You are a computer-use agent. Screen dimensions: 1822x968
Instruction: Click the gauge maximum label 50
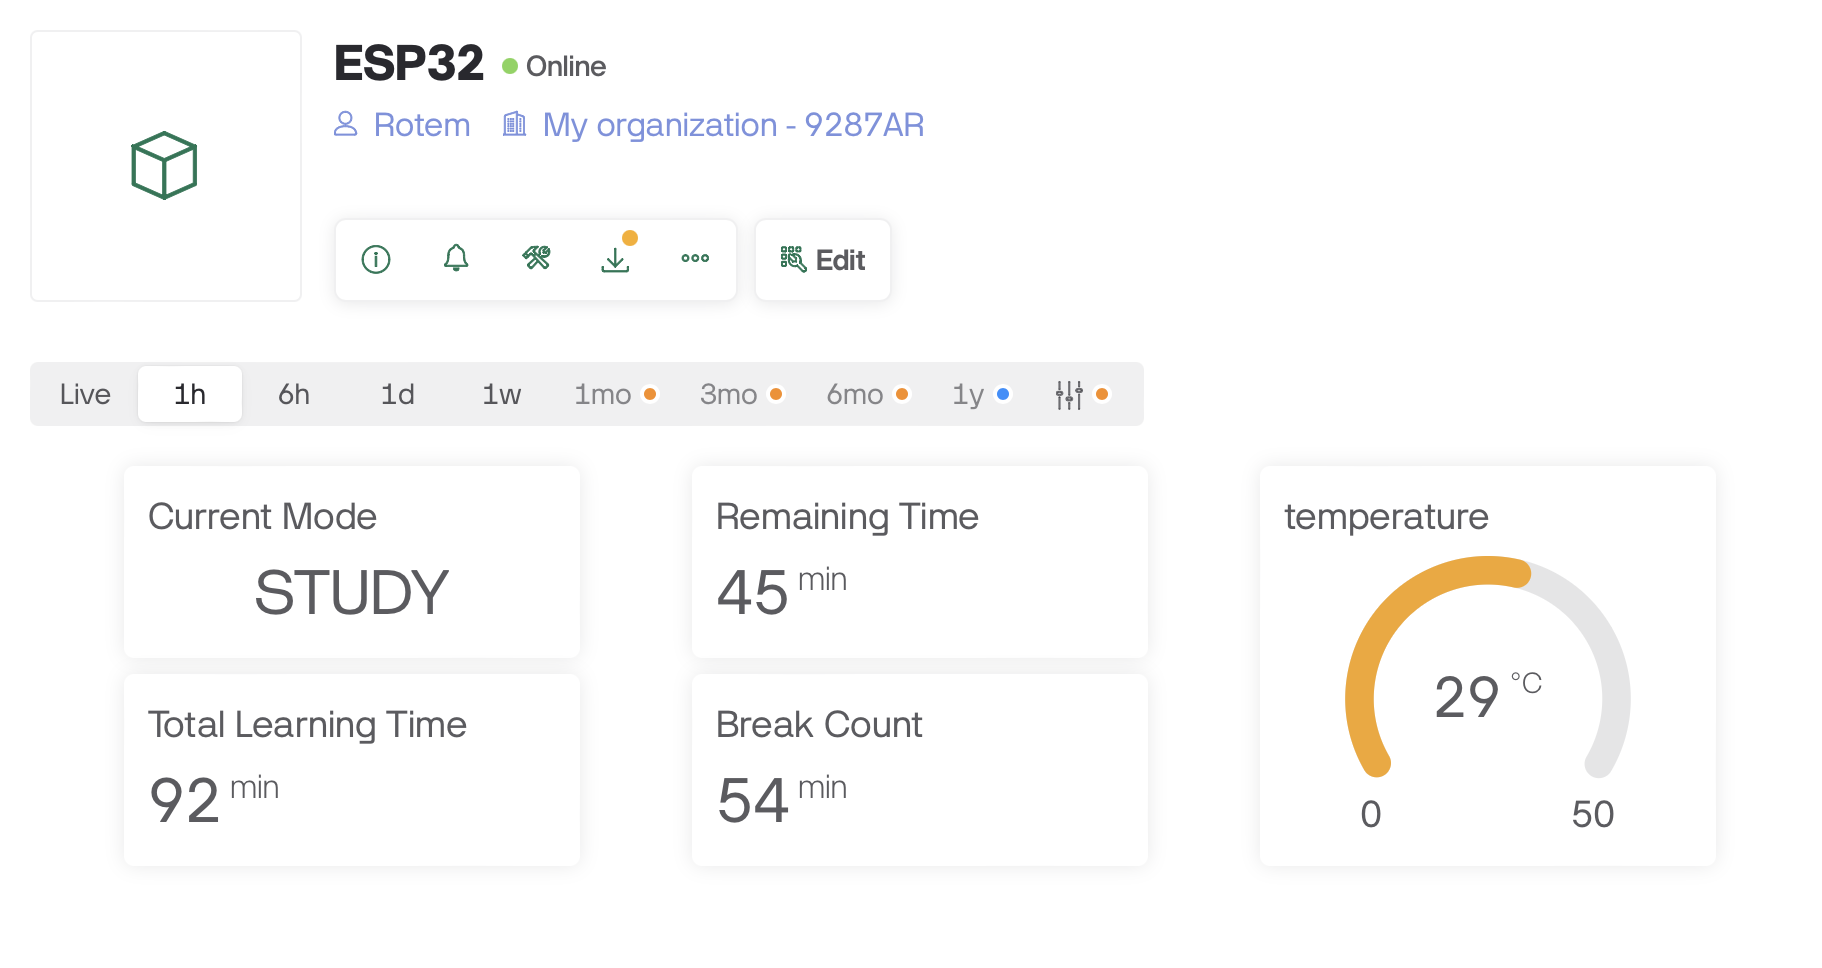click(x=1593, y=814)
